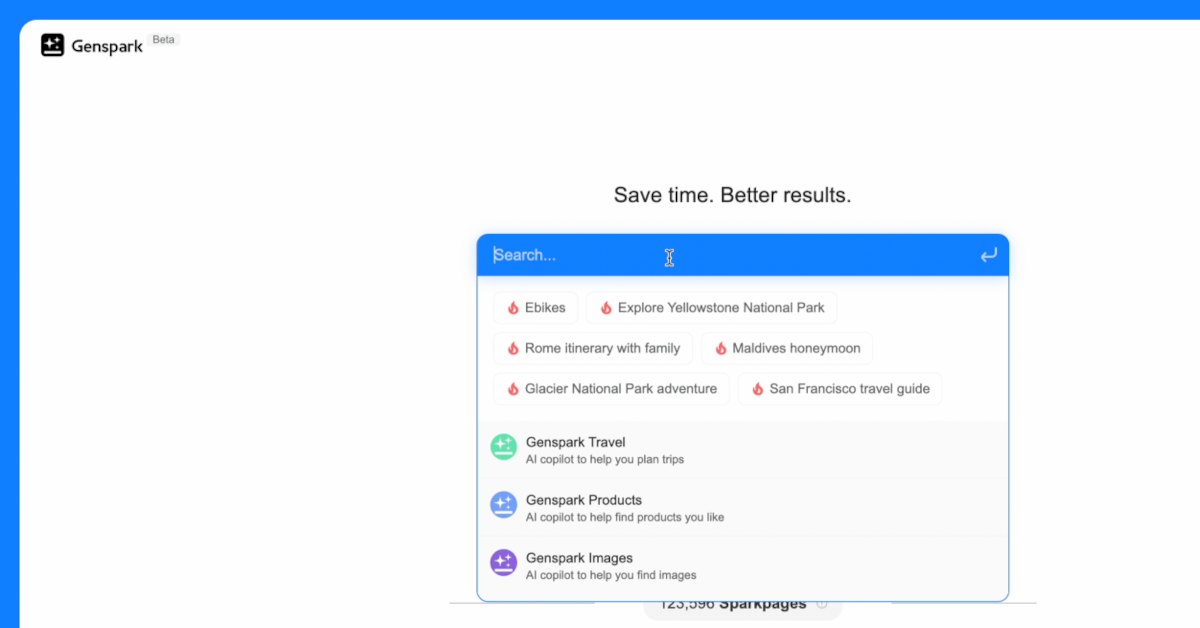Image resolution: width=1200 pixels, height=628 pixels.
Task: Pick Rome itinerary with family suggestion
Action: tap(592, 348)
